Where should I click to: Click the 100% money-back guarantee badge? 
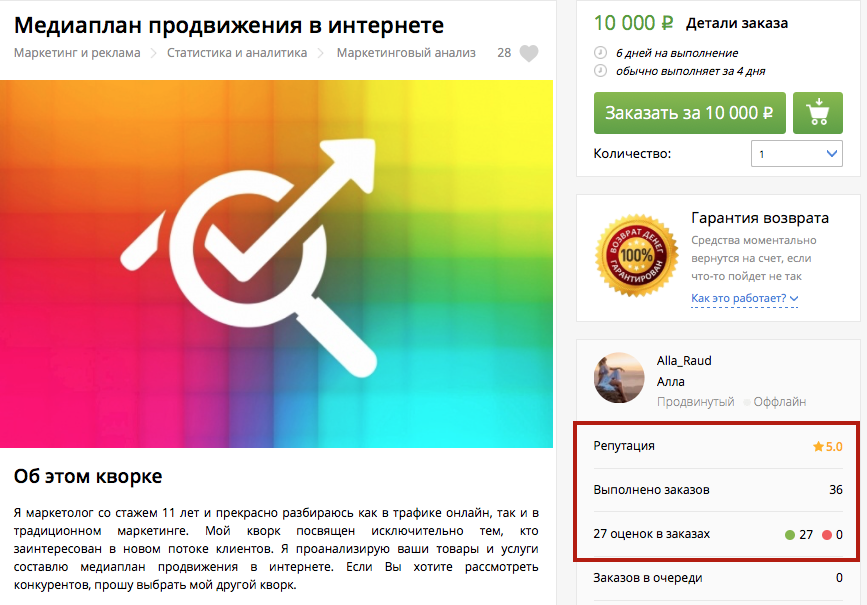636,255
